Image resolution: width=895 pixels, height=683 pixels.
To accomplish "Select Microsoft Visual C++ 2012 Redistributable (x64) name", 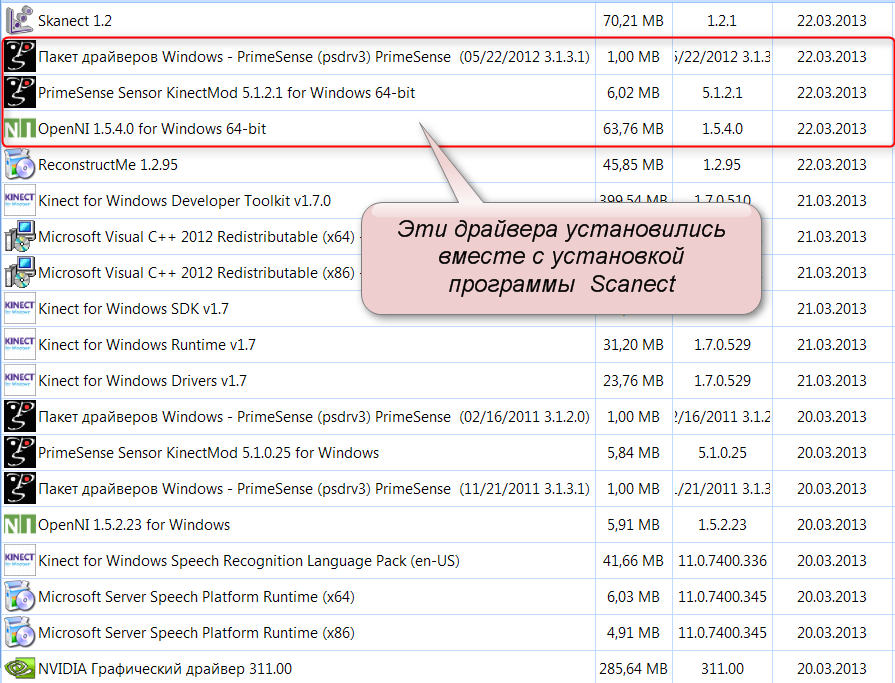I will click(196, 236).
